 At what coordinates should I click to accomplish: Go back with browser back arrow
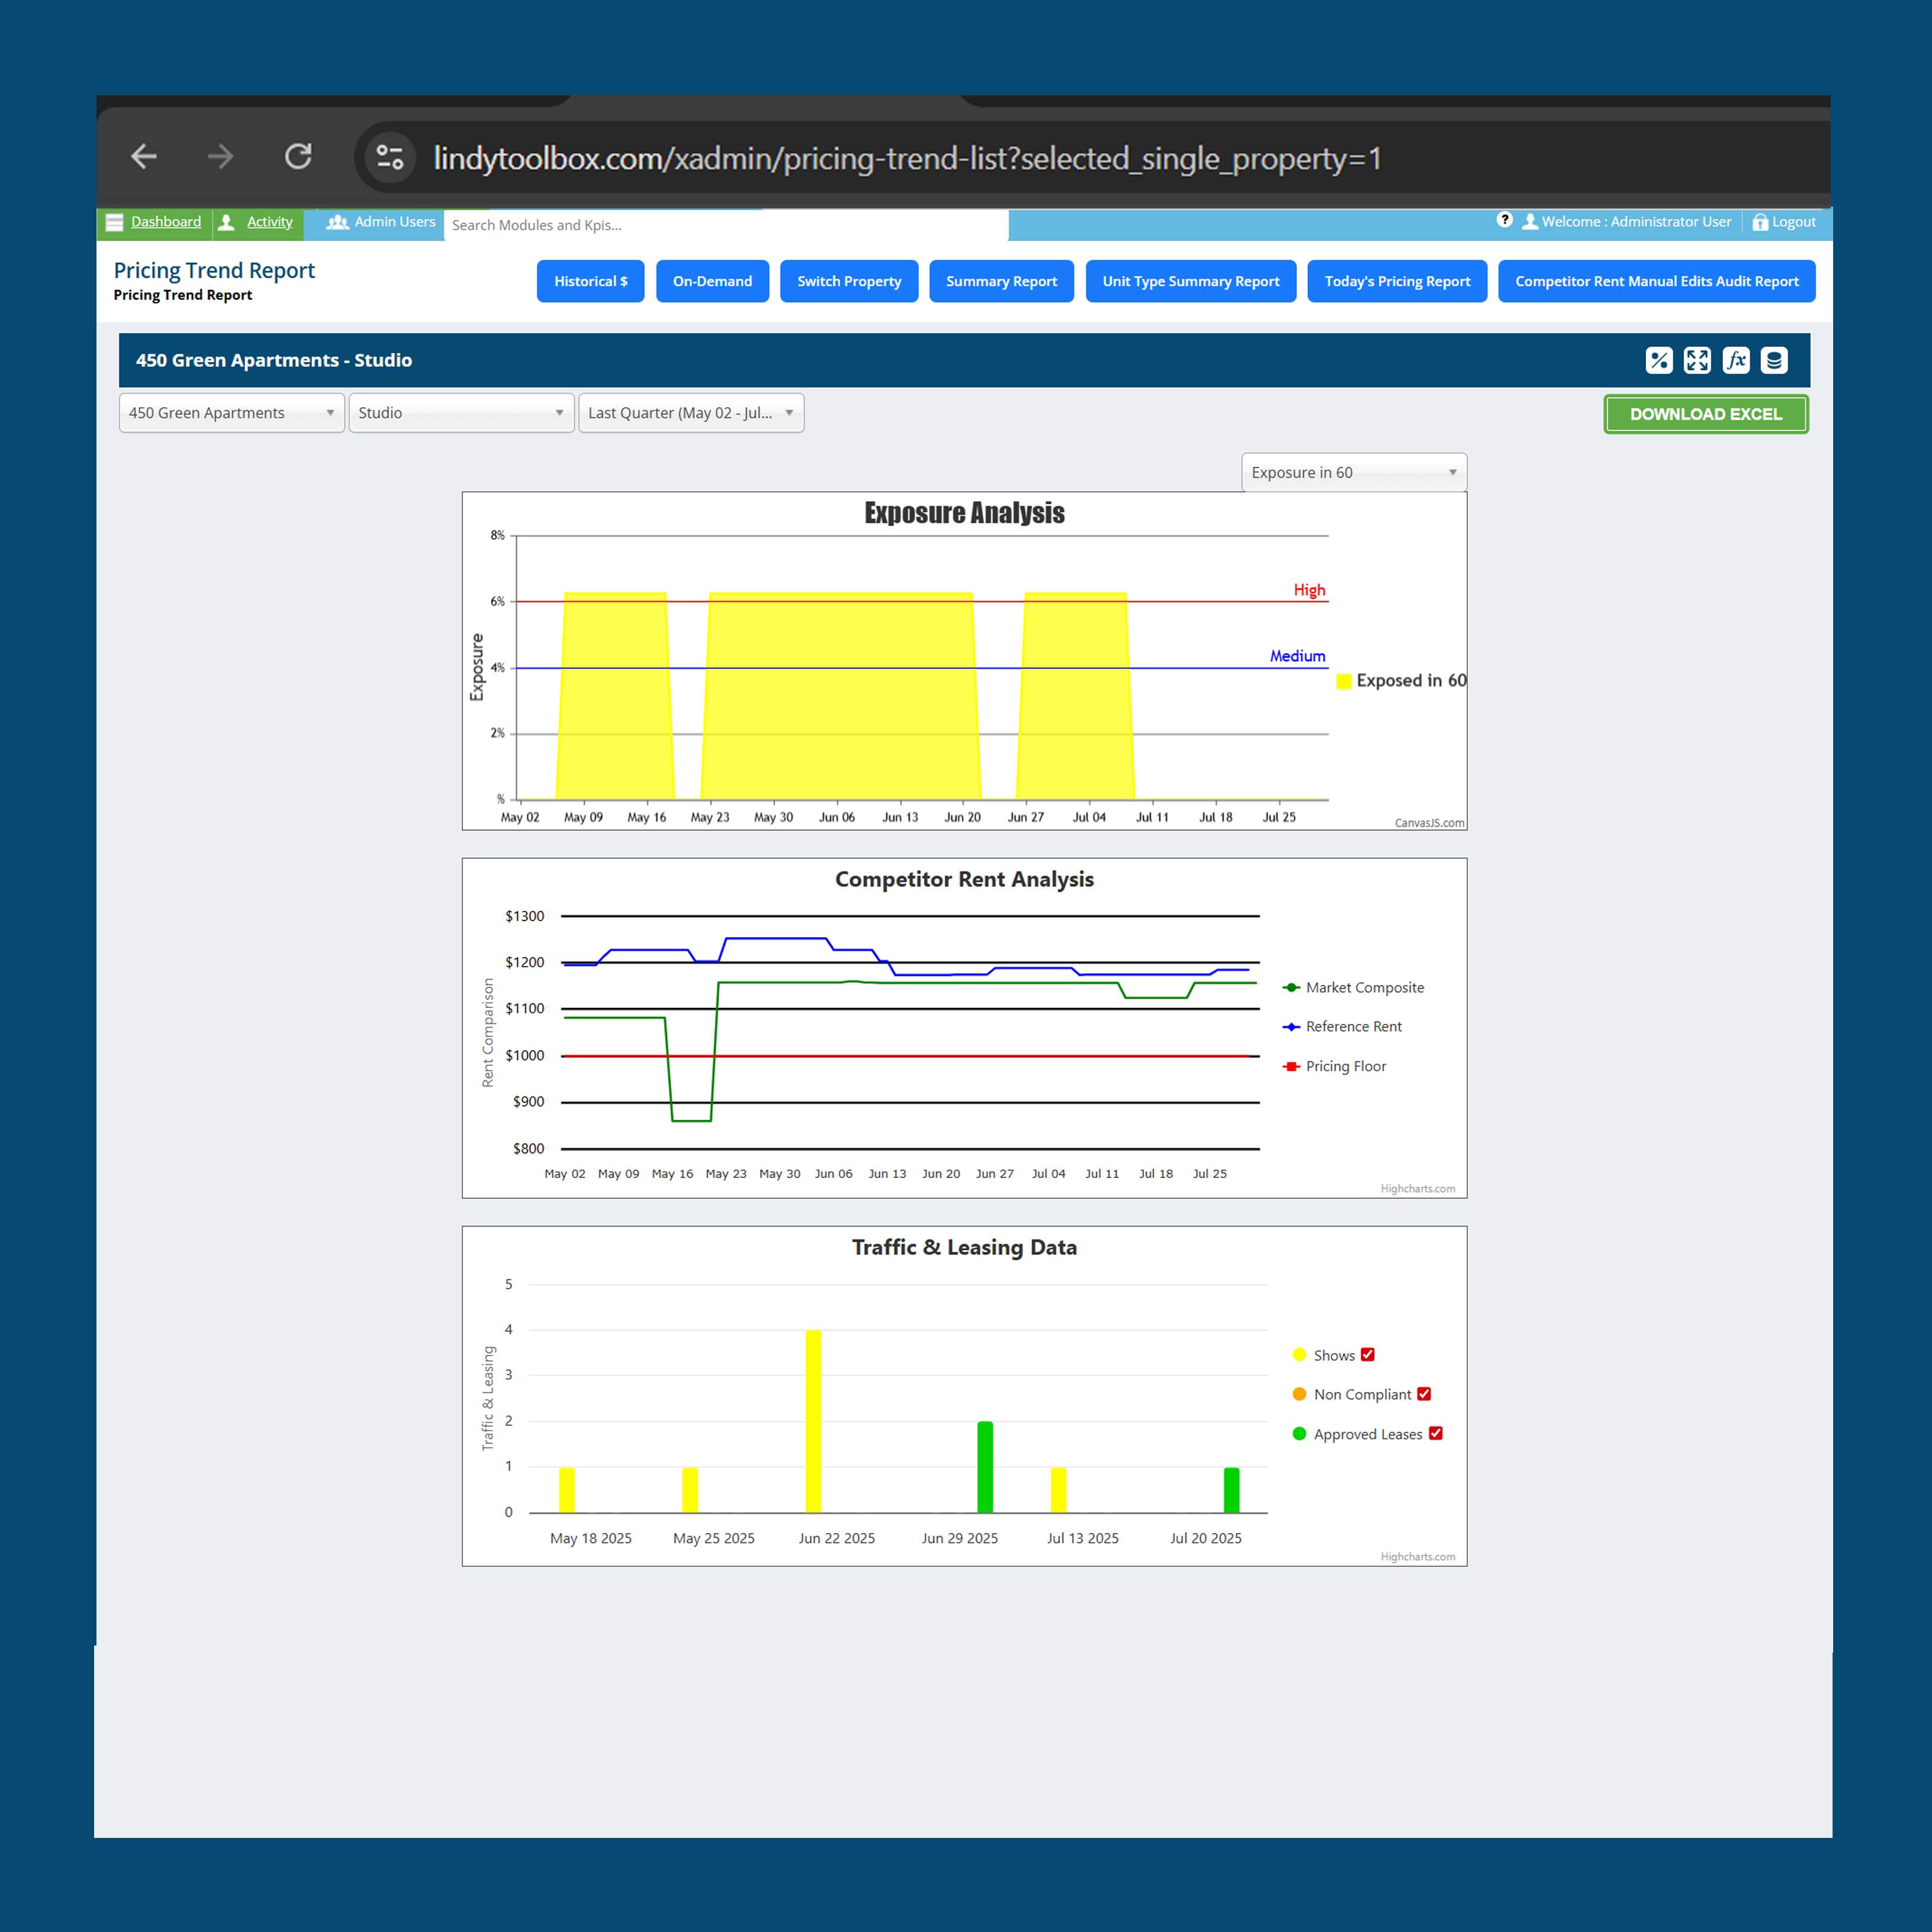tap(145, 157)
